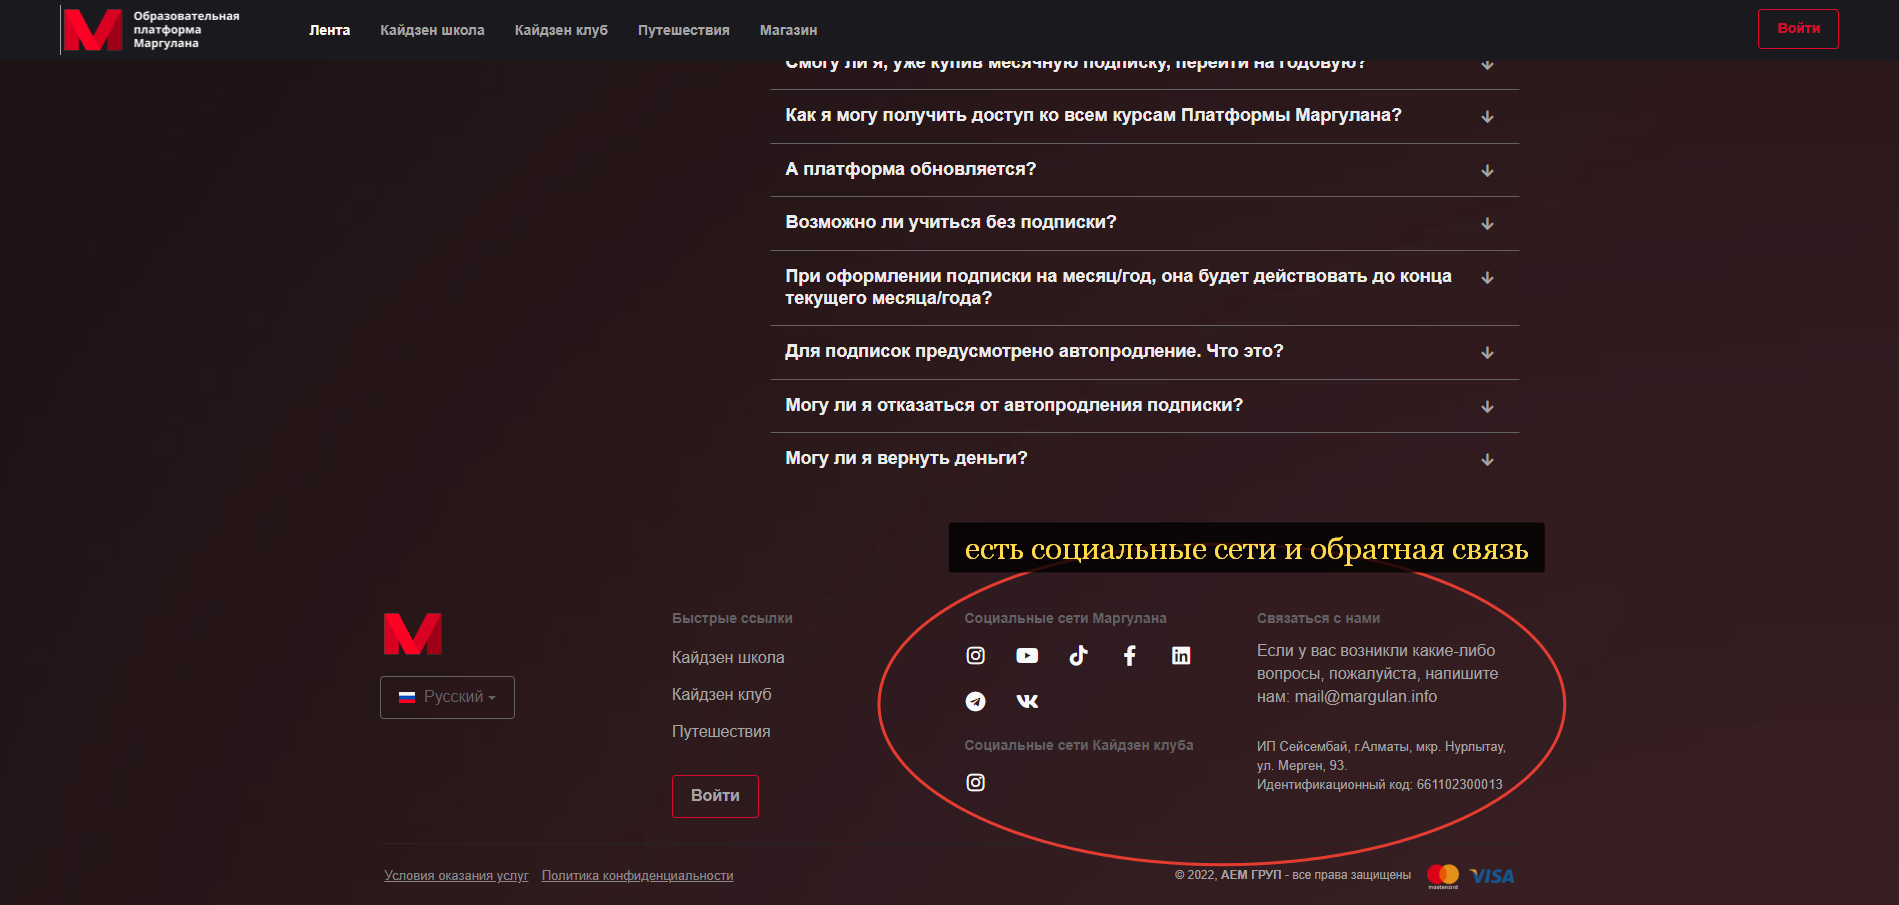Click the mail@margulan.info email address
The height and width of the screenshot is (905, 1899).
coord(1366,697)
